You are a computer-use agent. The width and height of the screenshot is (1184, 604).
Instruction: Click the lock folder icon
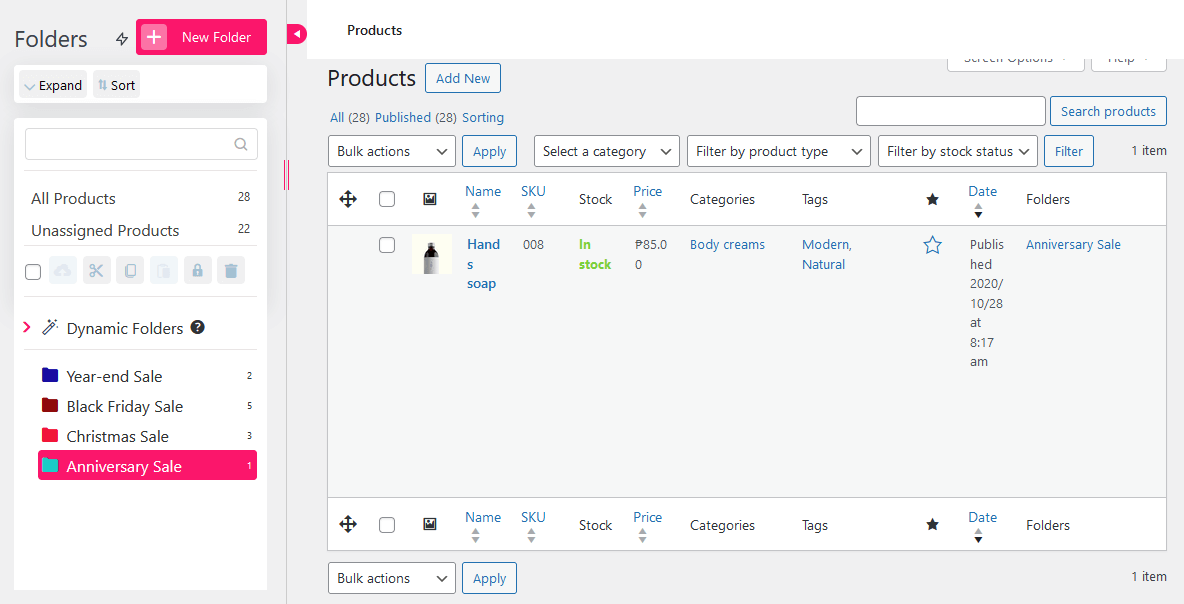[x=197, y=270]
